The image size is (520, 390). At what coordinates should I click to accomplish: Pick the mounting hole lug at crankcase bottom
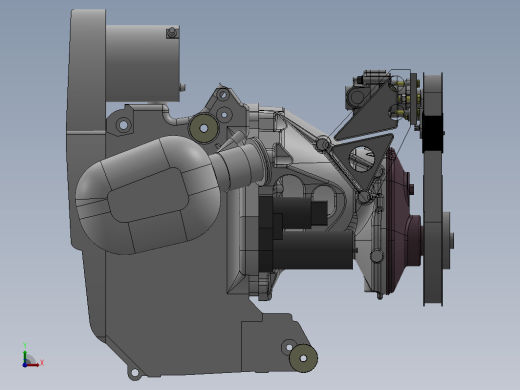[135, 372]
